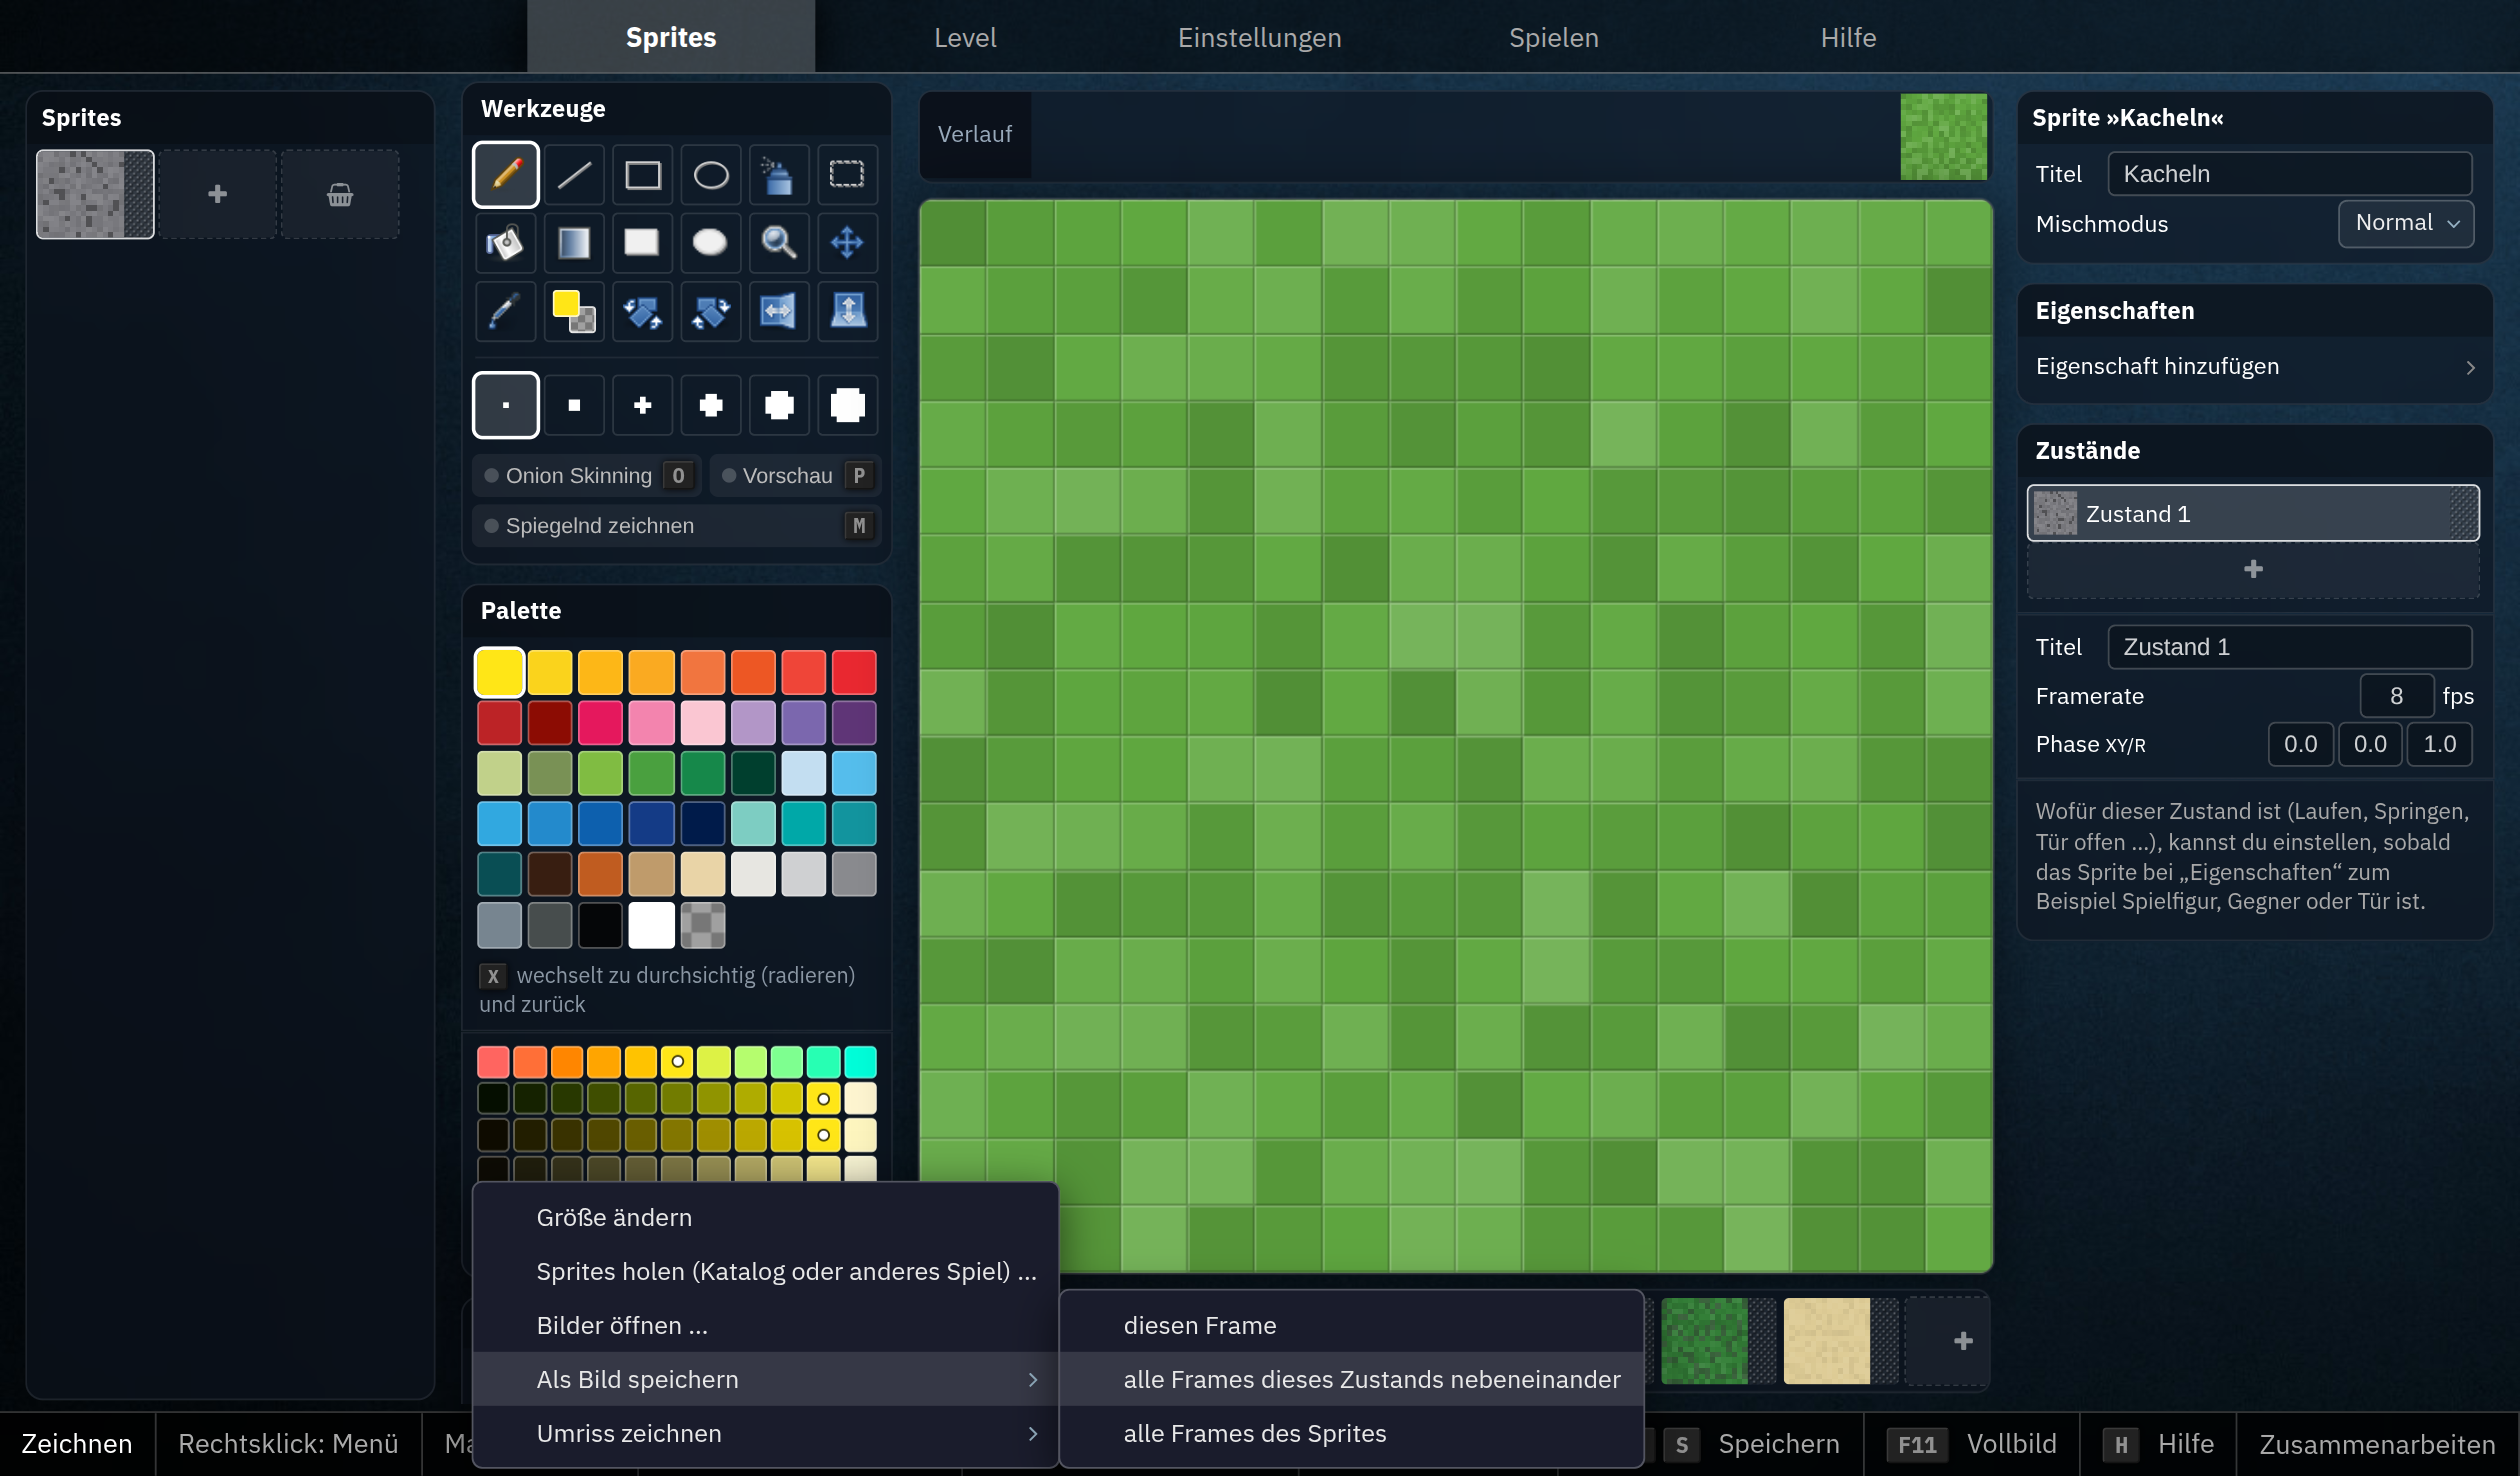Switch to the Level tab

965,37
